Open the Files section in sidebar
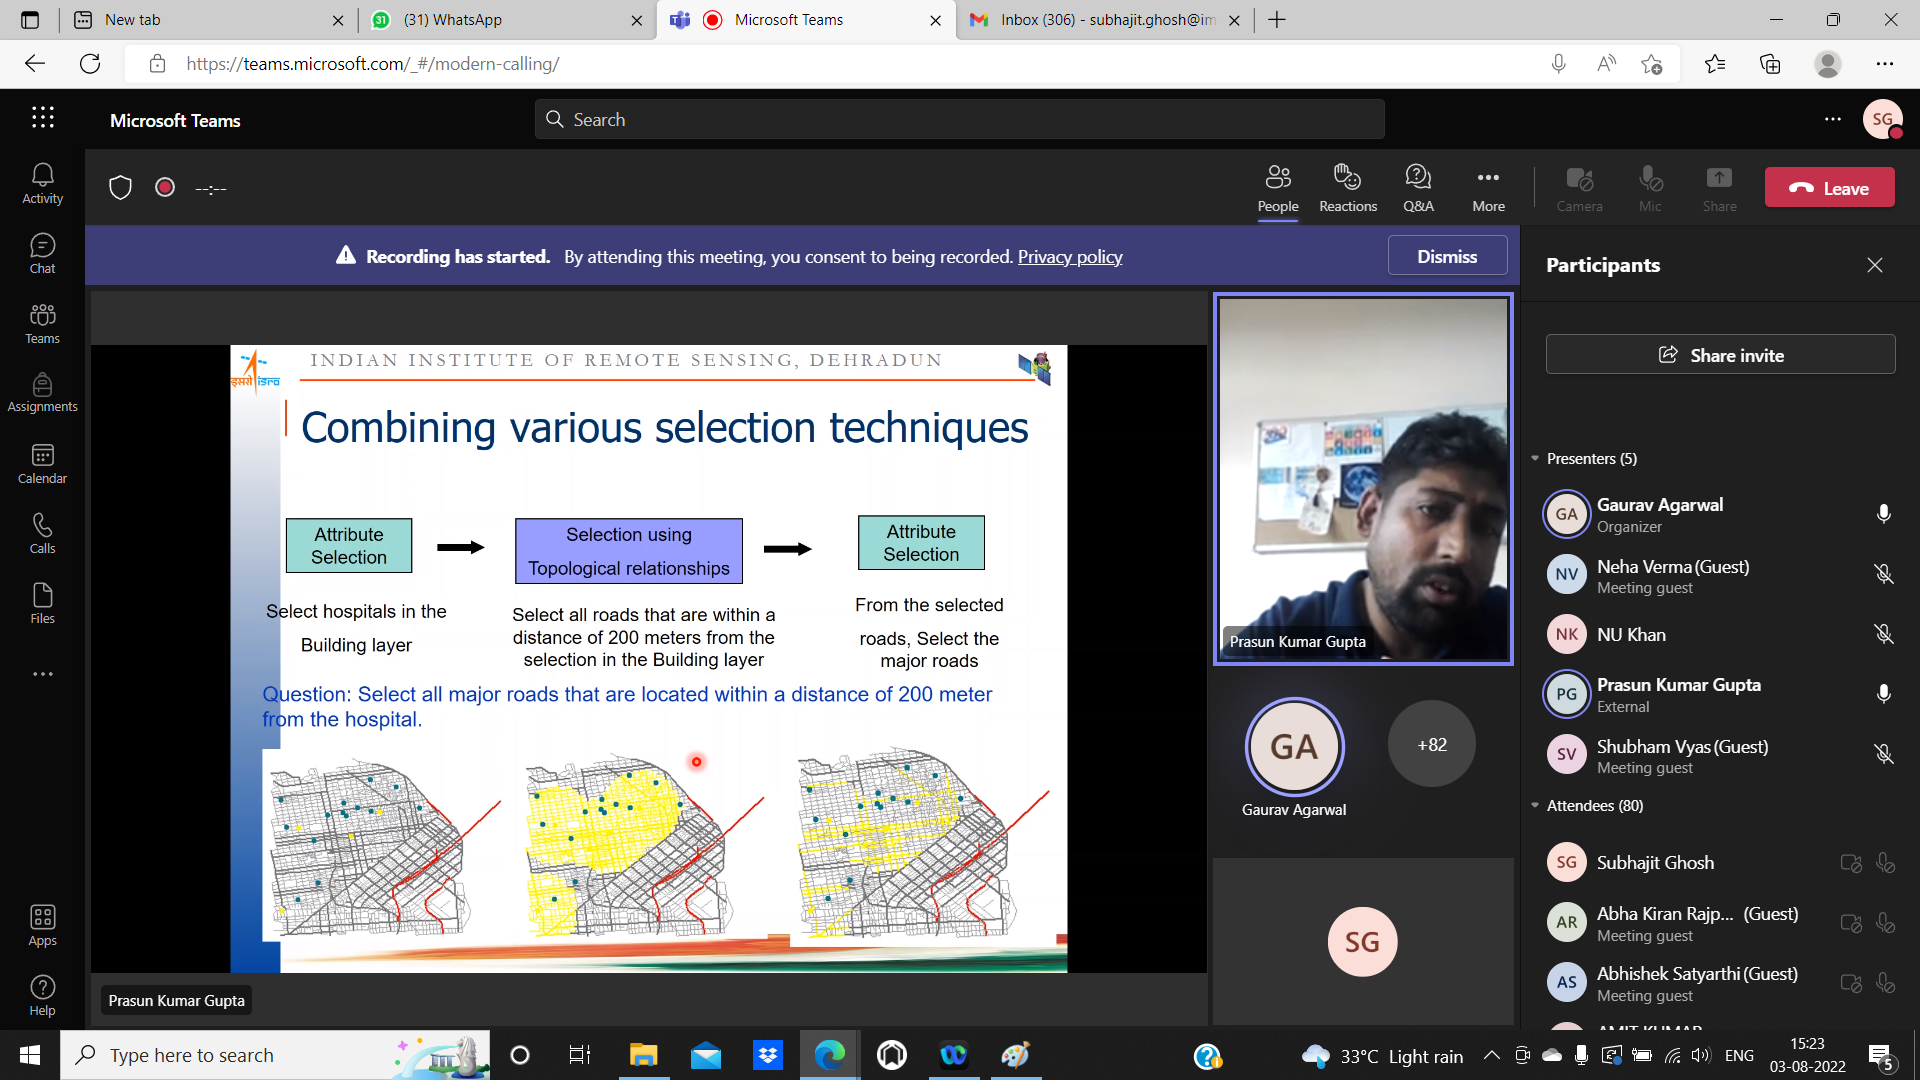The height and width of the screenshot is (1080, 1920). (42, 604)
